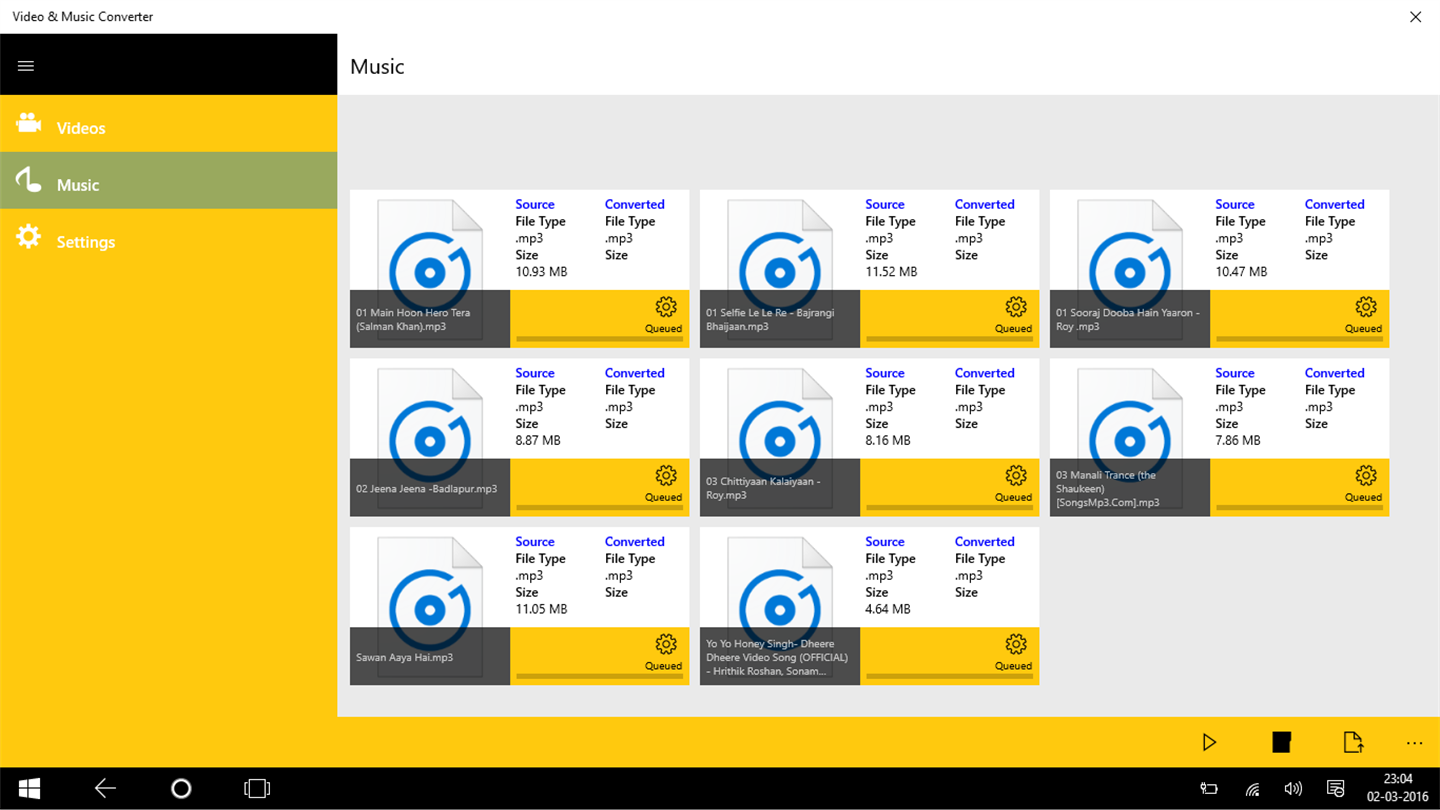Open conversion settings gear for Jeena Jeena
Image resolution: width=1440 pixels, height=810 pixels.
tap(666, 476)
